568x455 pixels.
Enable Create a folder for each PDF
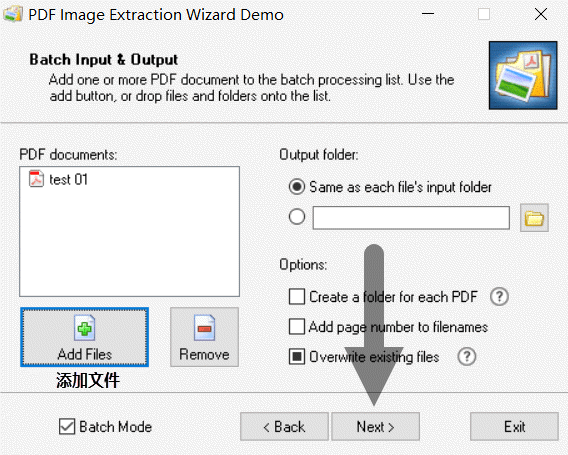pos(297,297)
